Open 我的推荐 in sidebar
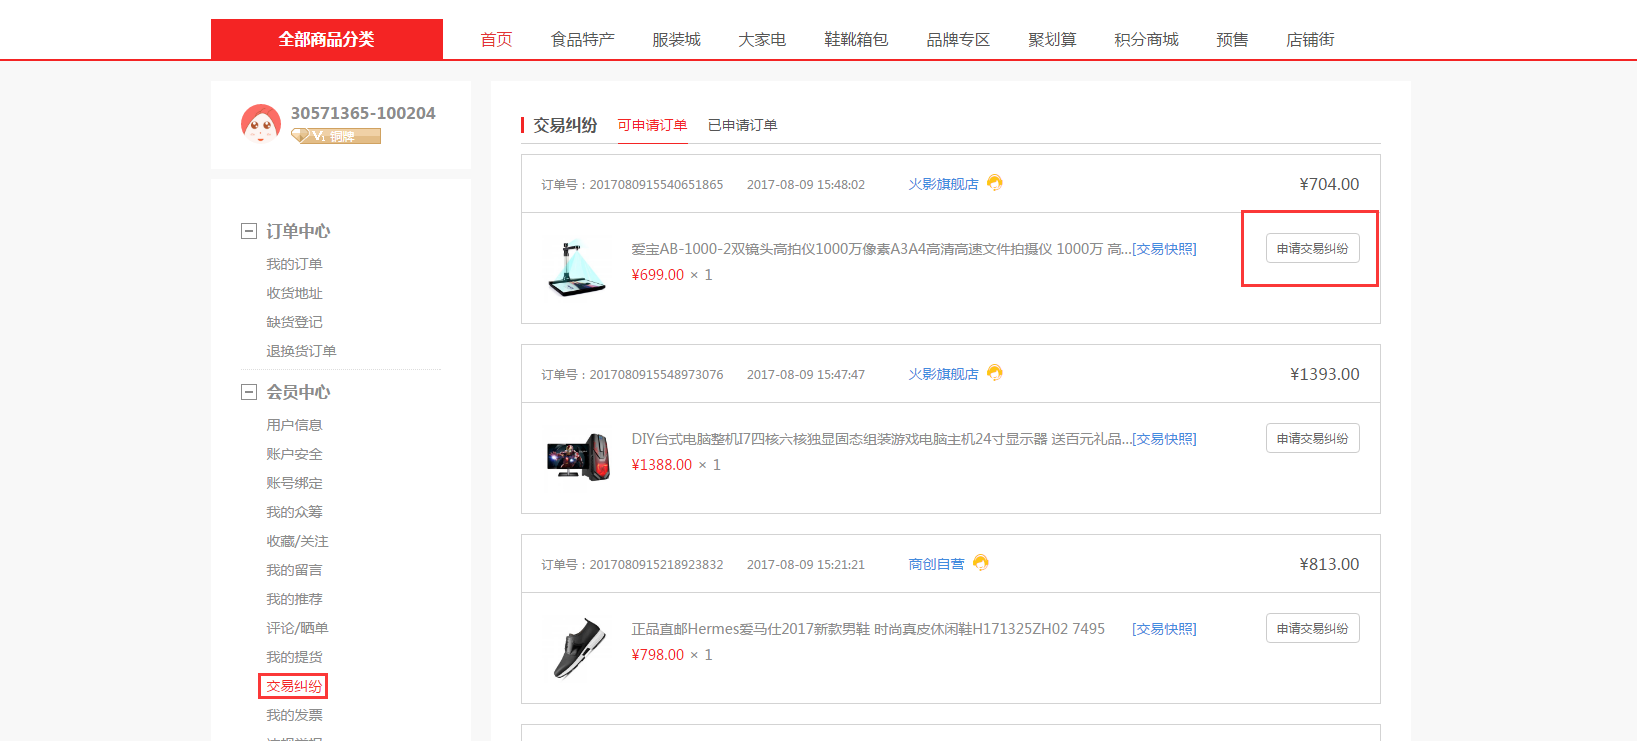Viewport: 1637px width, 741px height. [x=294, y=599]
